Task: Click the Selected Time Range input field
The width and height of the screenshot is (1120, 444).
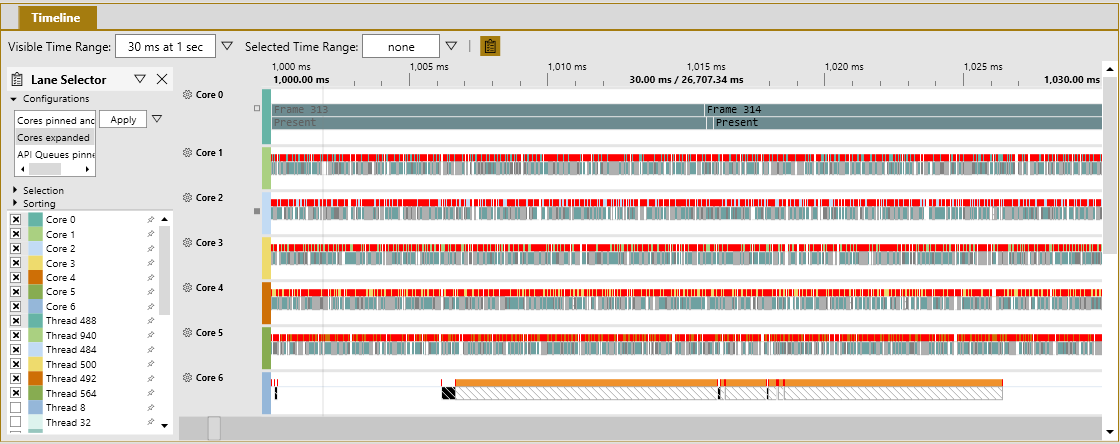Action: point(401,47)
